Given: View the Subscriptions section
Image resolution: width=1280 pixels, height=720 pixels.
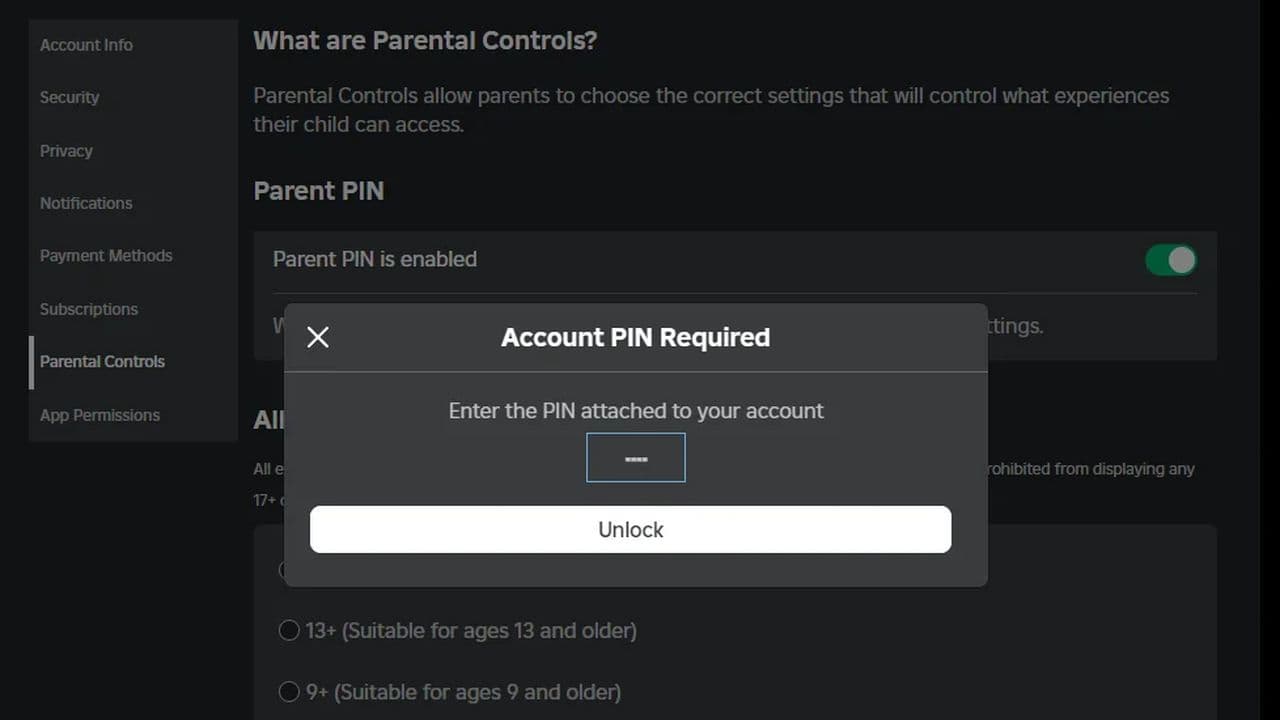Looking at the screenshot, I should click(x=89, y=309).
